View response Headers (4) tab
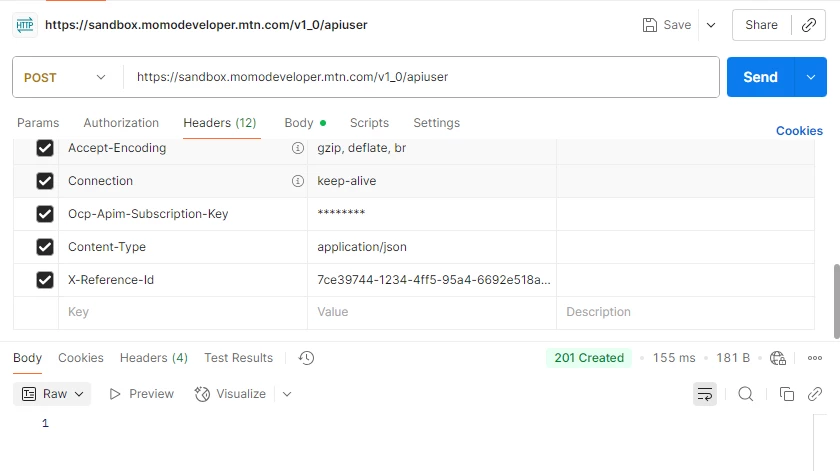This screenshot has height=471, width=840. pos(154,358)
